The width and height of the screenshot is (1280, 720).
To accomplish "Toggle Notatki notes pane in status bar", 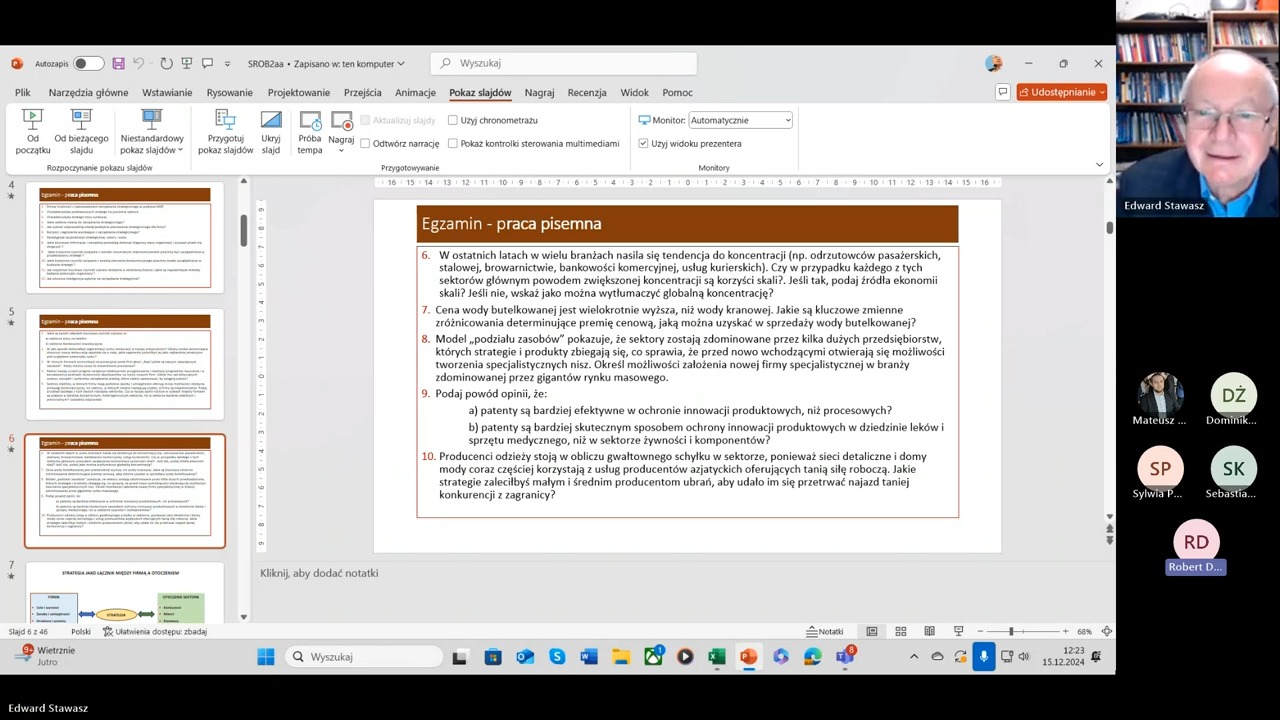I will tap(825, 632).
